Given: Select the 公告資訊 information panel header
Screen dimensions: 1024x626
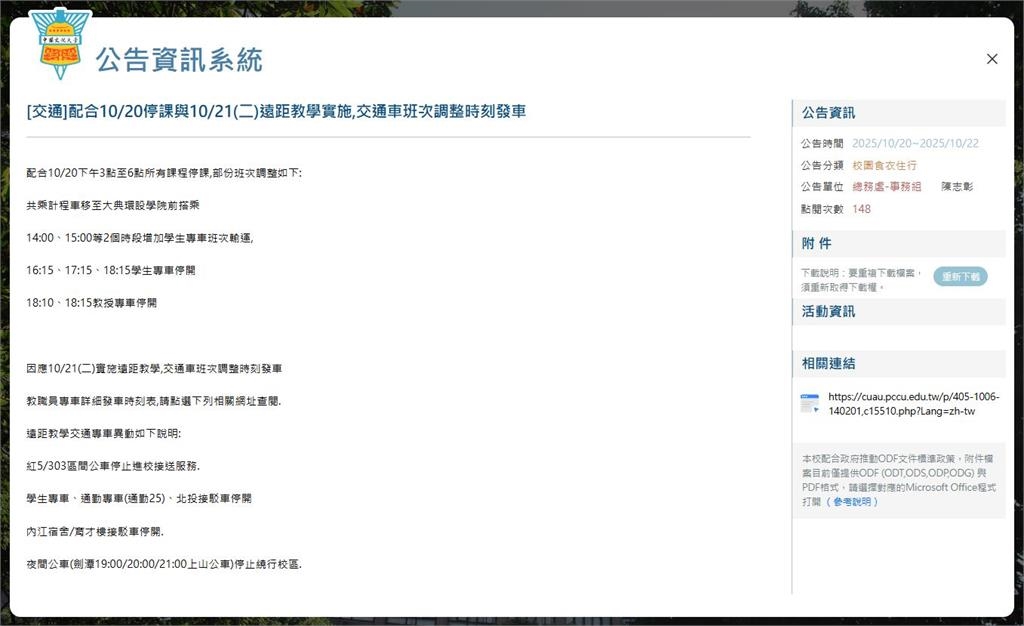Looking at the screenshot, I should point(829,112).
